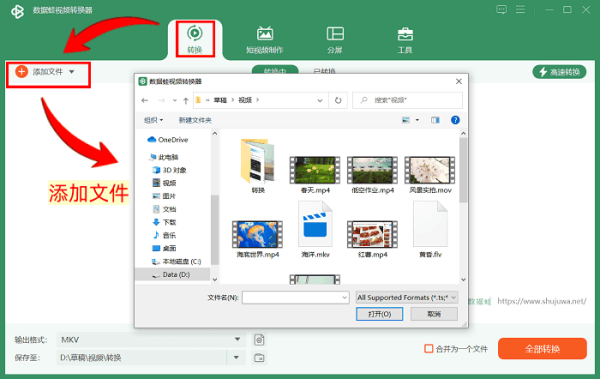The height and width of the screenshot is (379, 600).
Task: Open the All Supported Formats filter dropdown
Action: (407, 297)
